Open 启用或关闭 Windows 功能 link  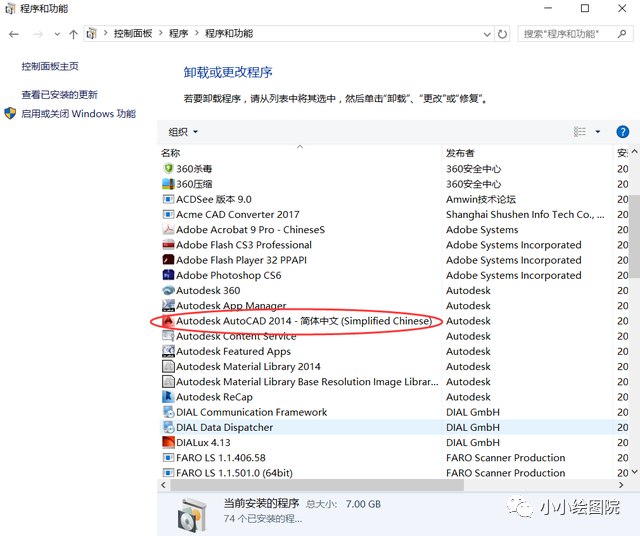pos(78,113)
